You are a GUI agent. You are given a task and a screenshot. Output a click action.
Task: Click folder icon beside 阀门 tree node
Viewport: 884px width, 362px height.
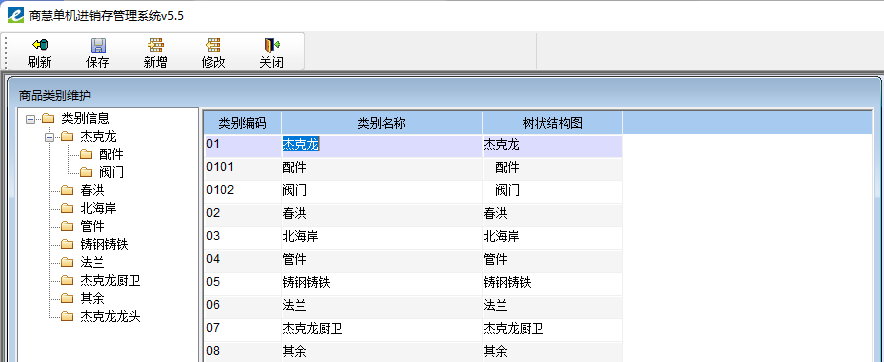point(86,172)
